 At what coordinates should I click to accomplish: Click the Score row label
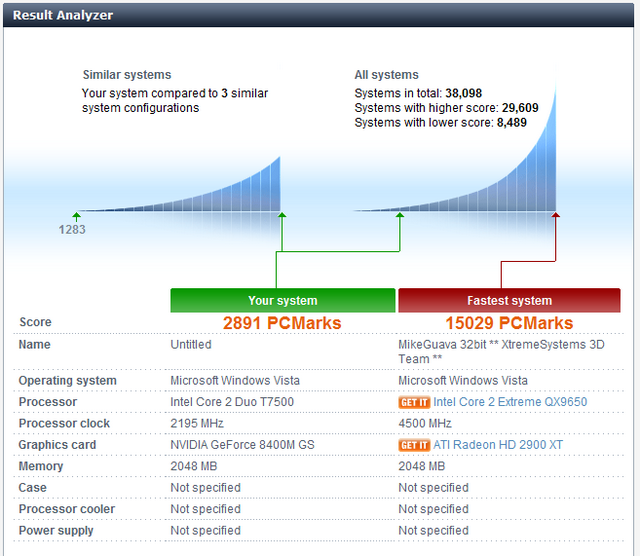[36, 322]
